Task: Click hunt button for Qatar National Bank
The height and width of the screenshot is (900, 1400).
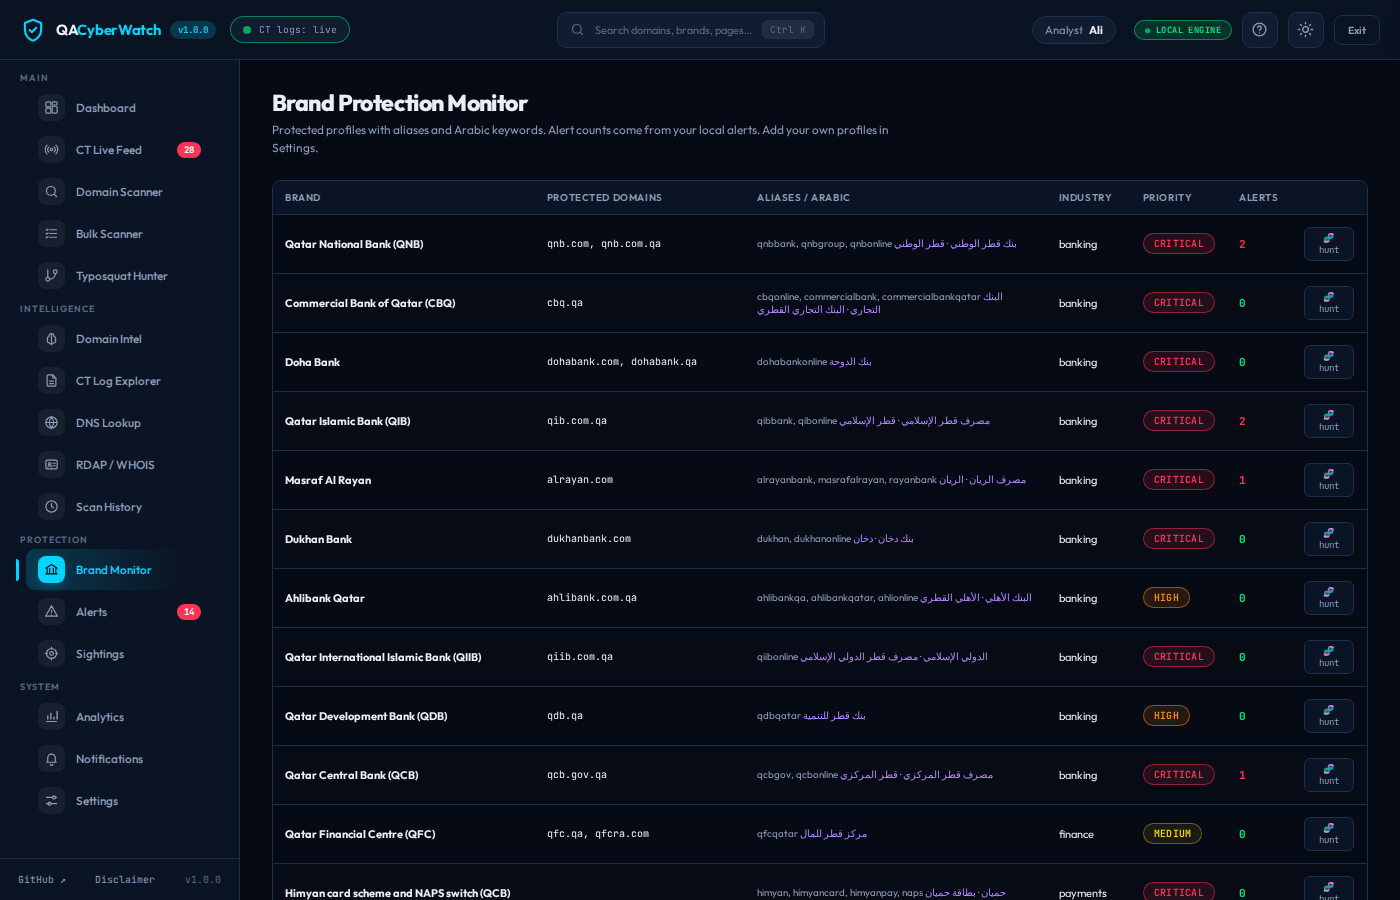Action: pyautogui.click(x=1329, y=244)
